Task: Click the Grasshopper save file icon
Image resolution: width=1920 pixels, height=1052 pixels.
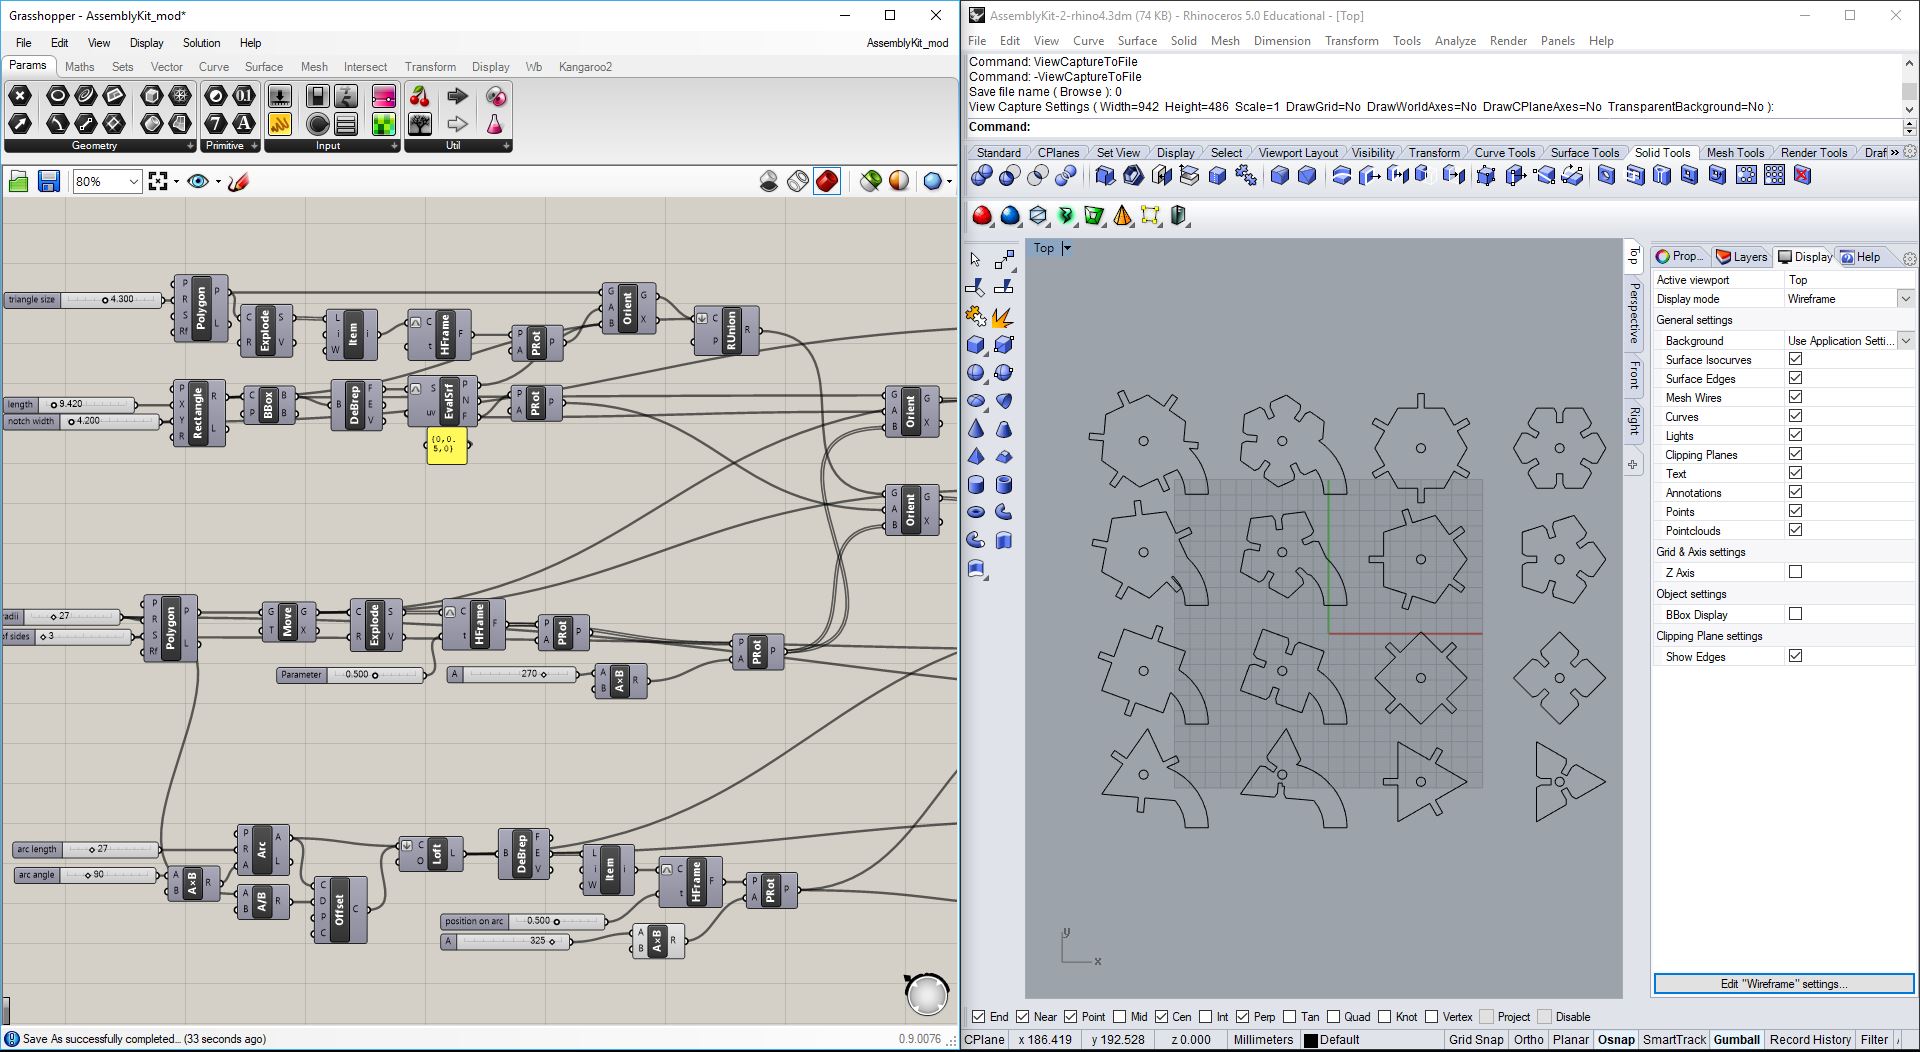Action: [x=48, y=181]
